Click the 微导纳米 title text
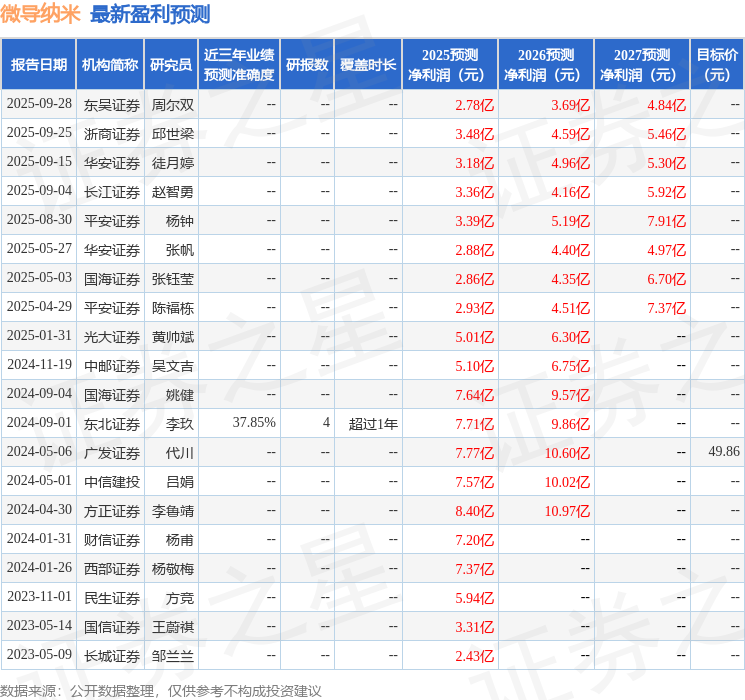The image size is (745, 700). coord(40,14)
